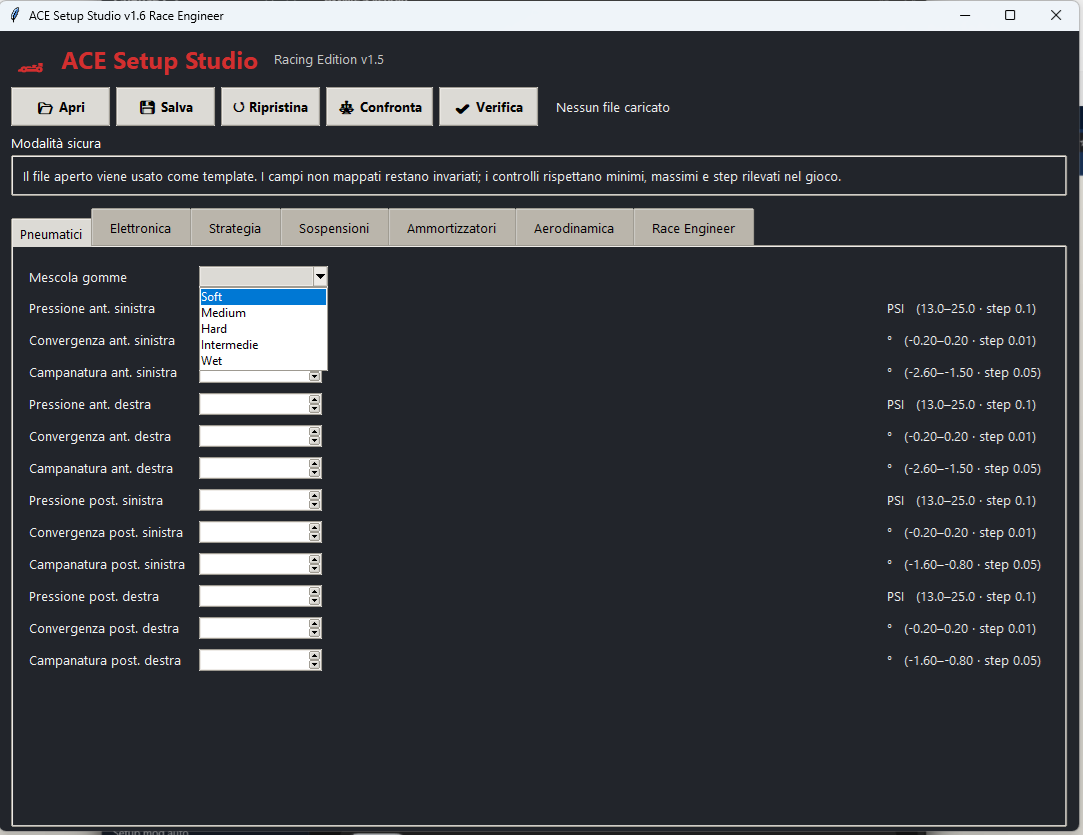
Task: Increase Pressione ant. destra with up arrow
Action: click(315, 400)
